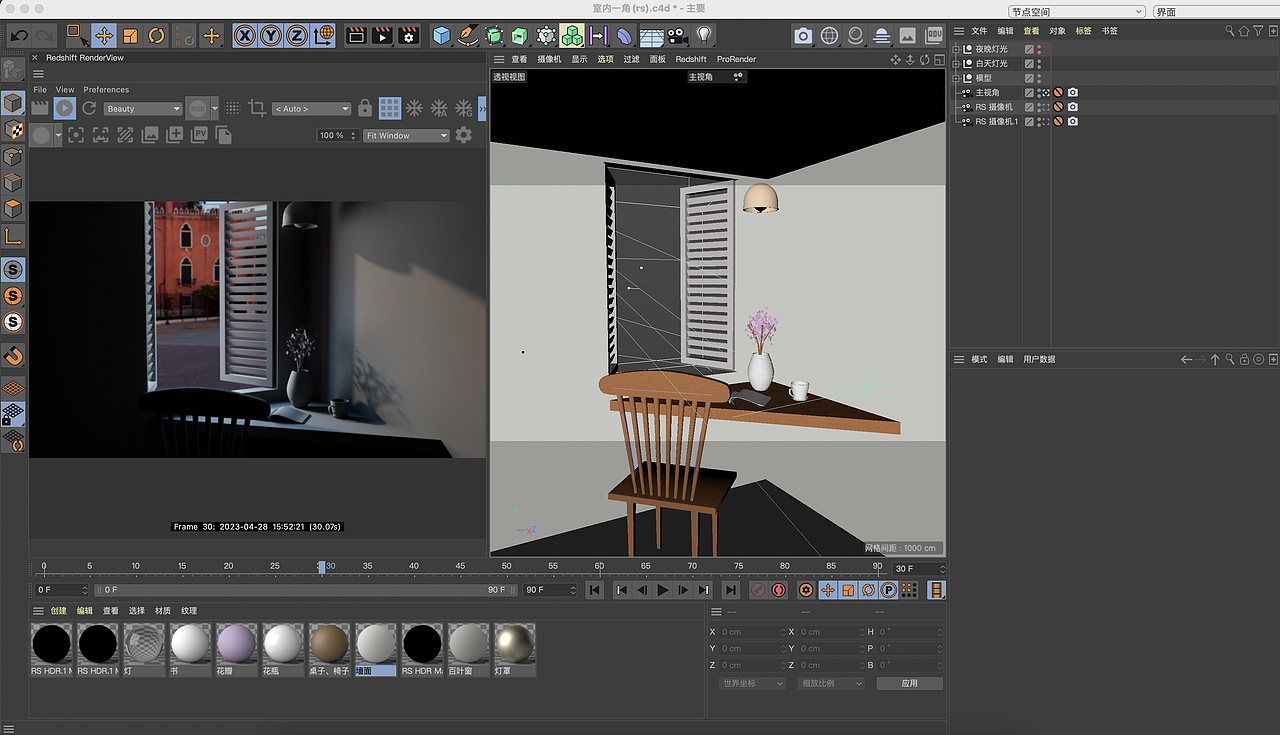This screenshot has height=735, width=1280.
Task: Toggle layer checkbox for 模型
Action: [1029, 78]
